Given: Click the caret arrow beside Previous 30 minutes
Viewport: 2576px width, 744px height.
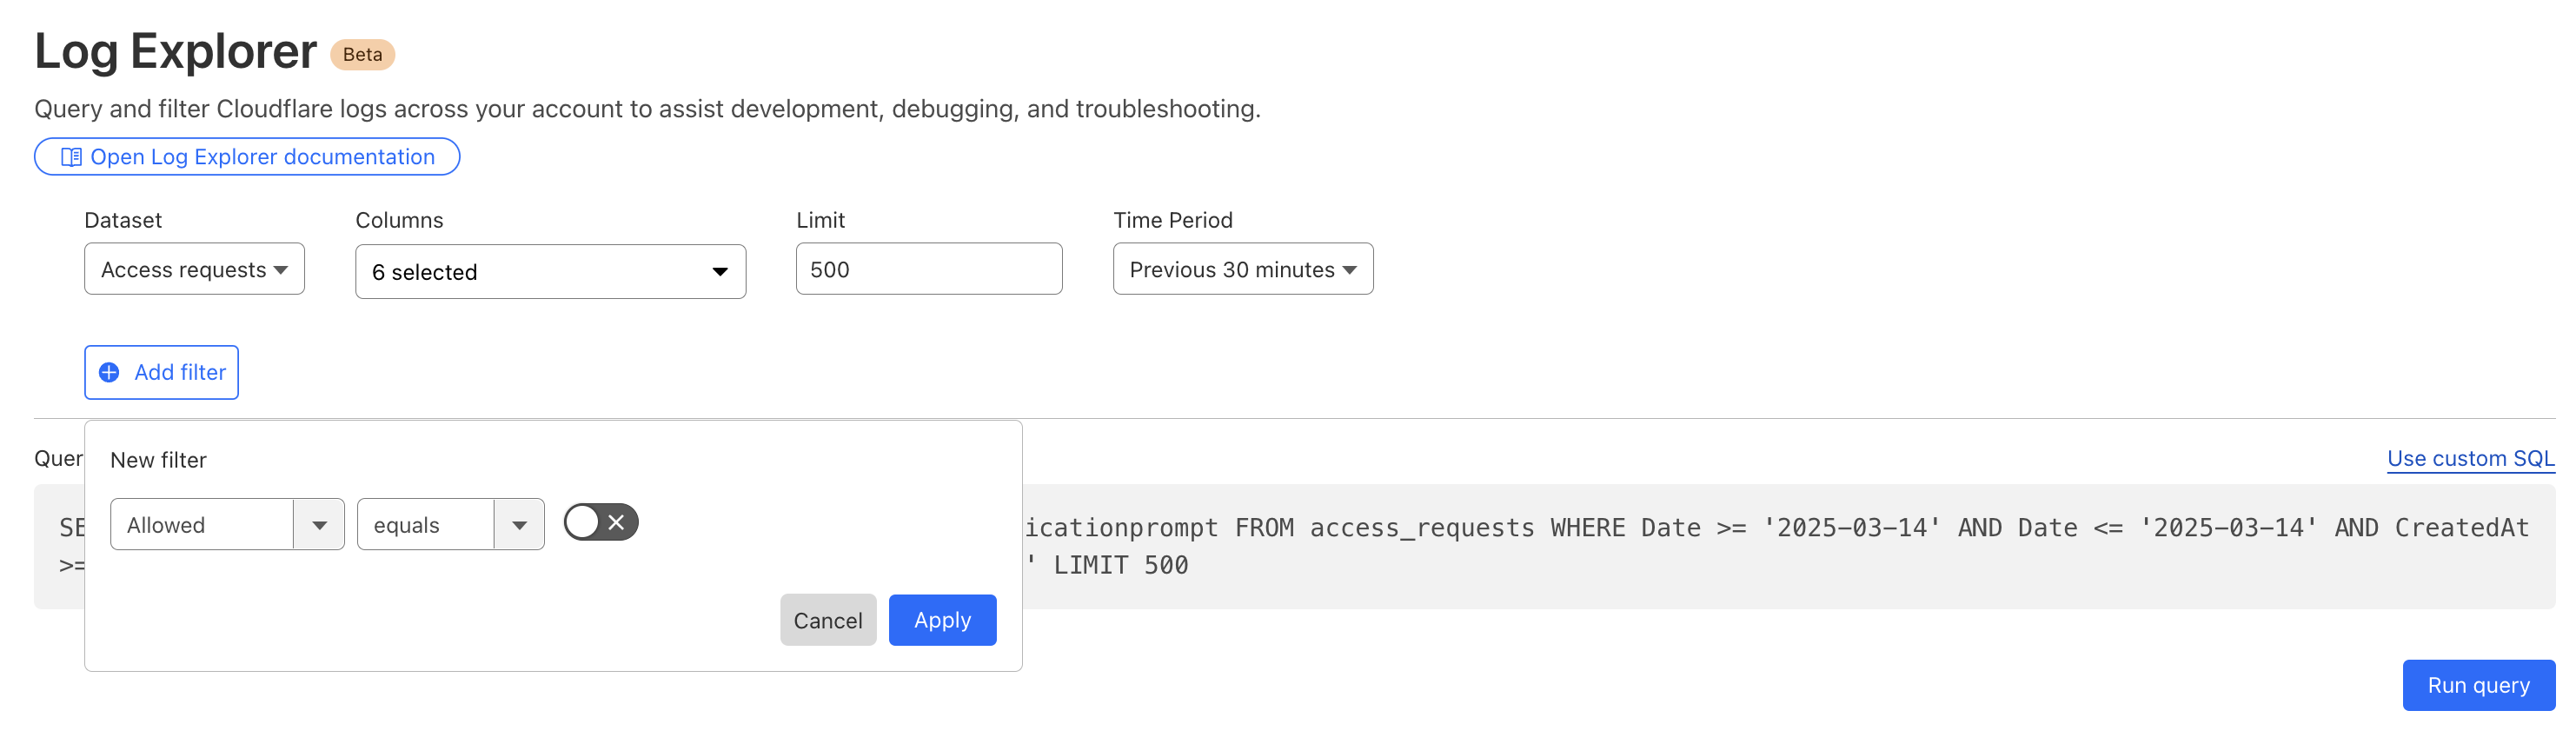Looking at the screenshot, I should point(1349,270).
